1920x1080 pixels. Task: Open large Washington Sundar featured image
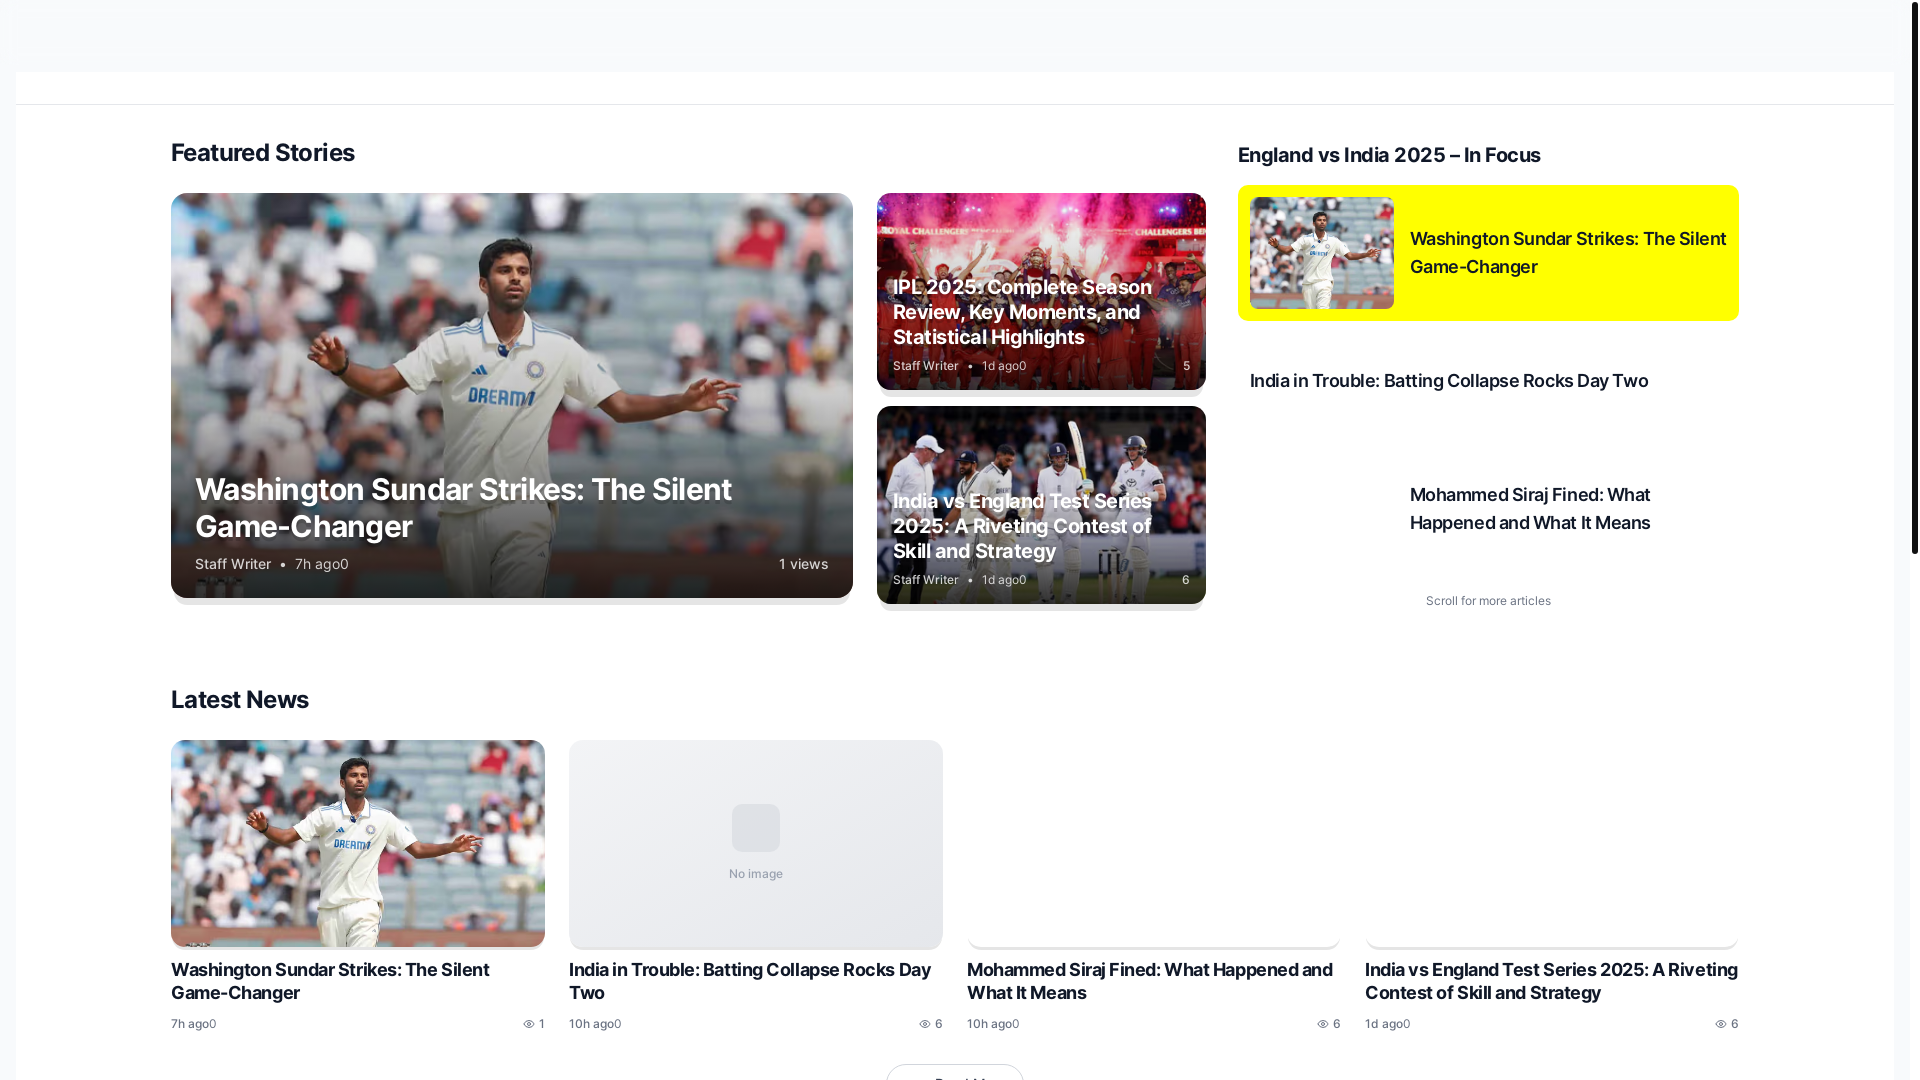[512, 395]
